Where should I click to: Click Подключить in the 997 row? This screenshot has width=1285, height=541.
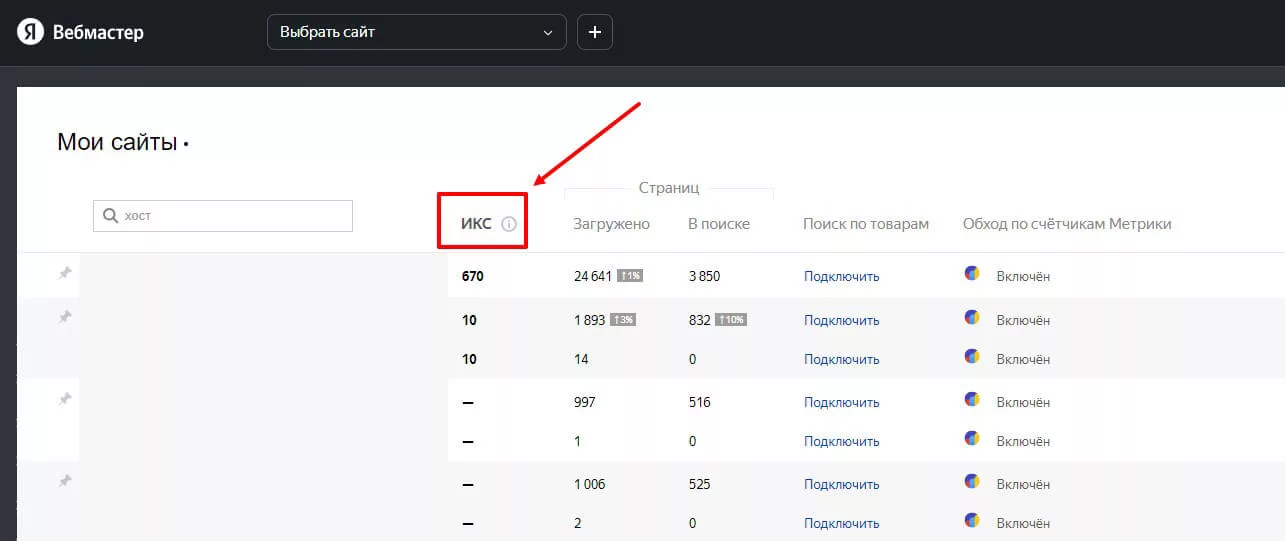(x=842, y=402)
